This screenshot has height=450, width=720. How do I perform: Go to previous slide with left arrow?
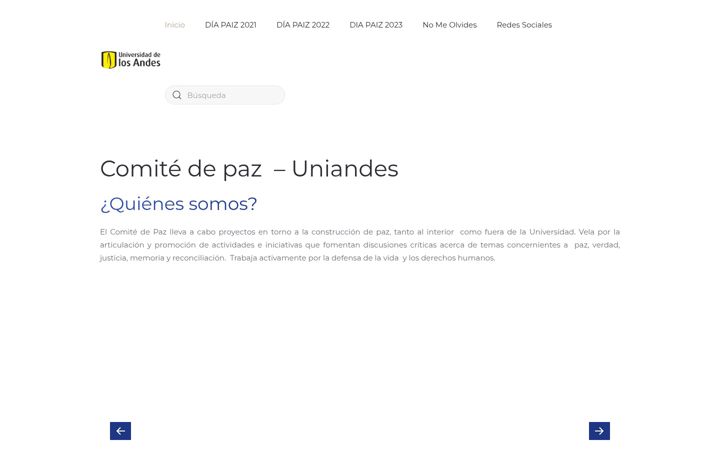120,431
